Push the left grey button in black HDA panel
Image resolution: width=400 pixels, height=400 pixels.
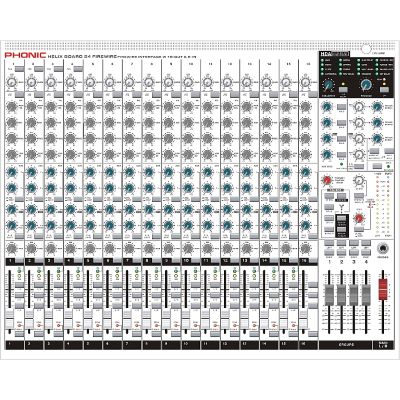(x=343, y=89)
